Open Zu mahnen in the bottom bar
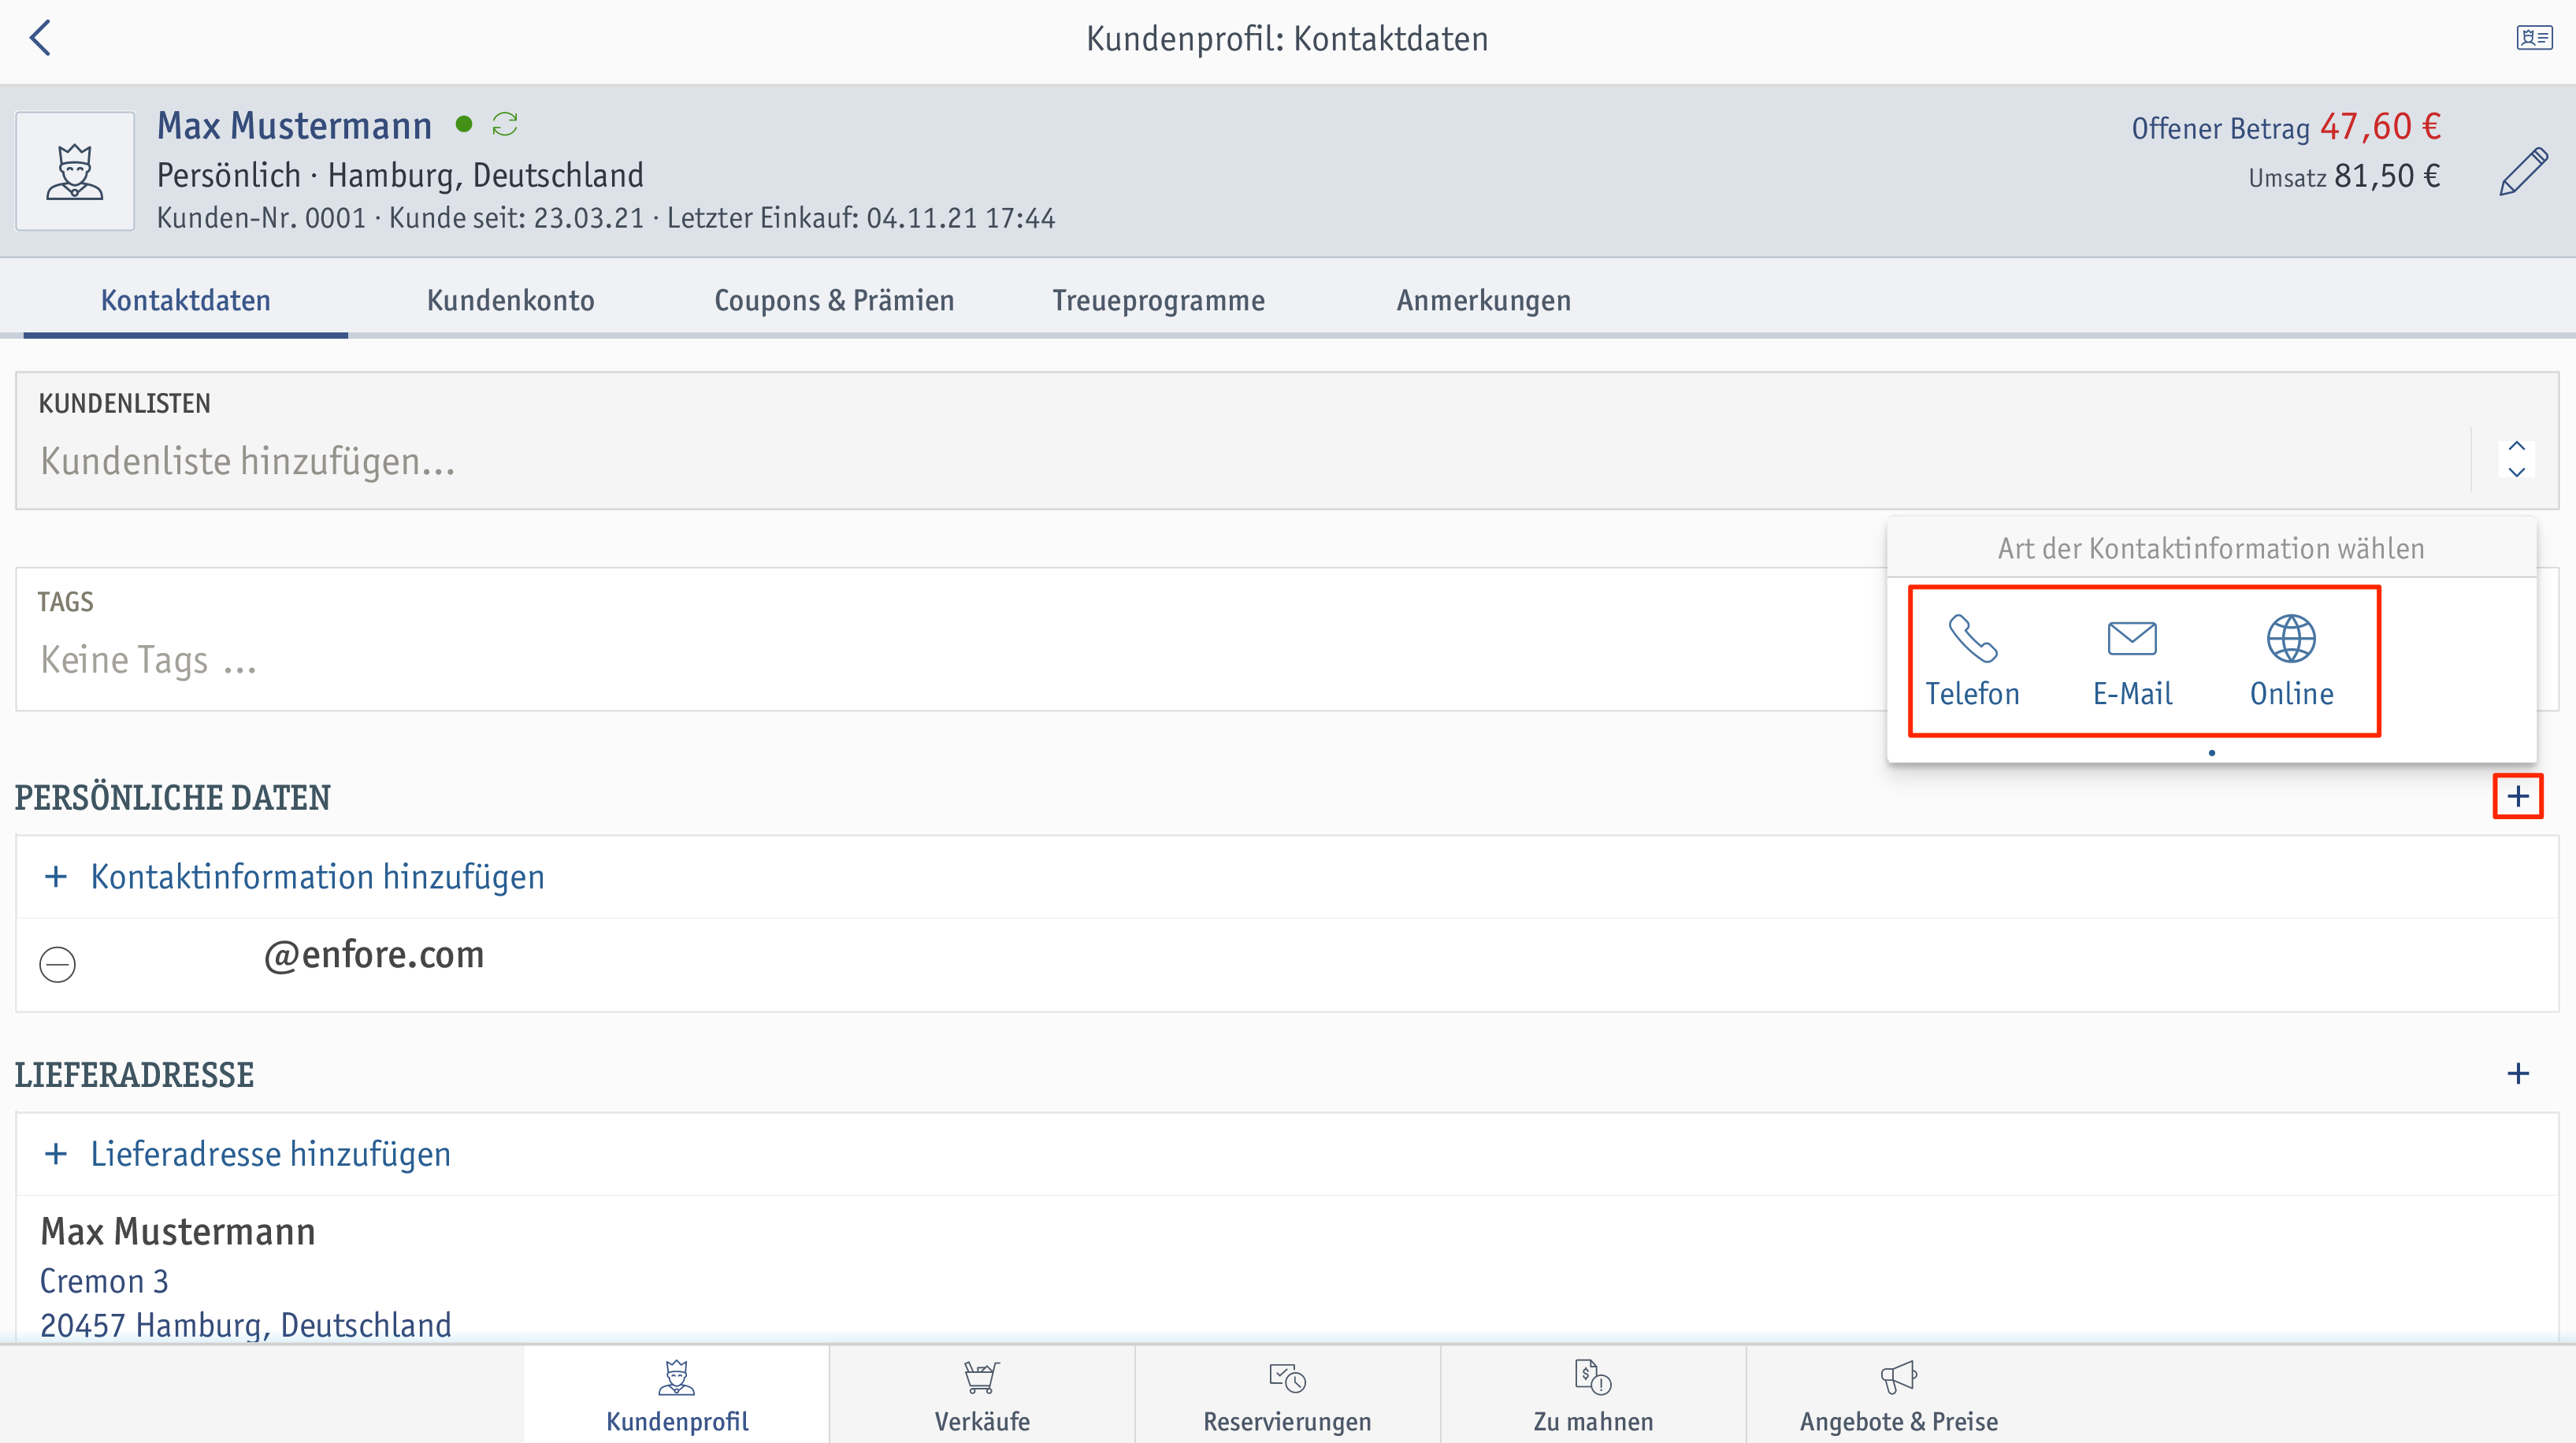This screenshot has width=2576, height=1443. 1593,1395
